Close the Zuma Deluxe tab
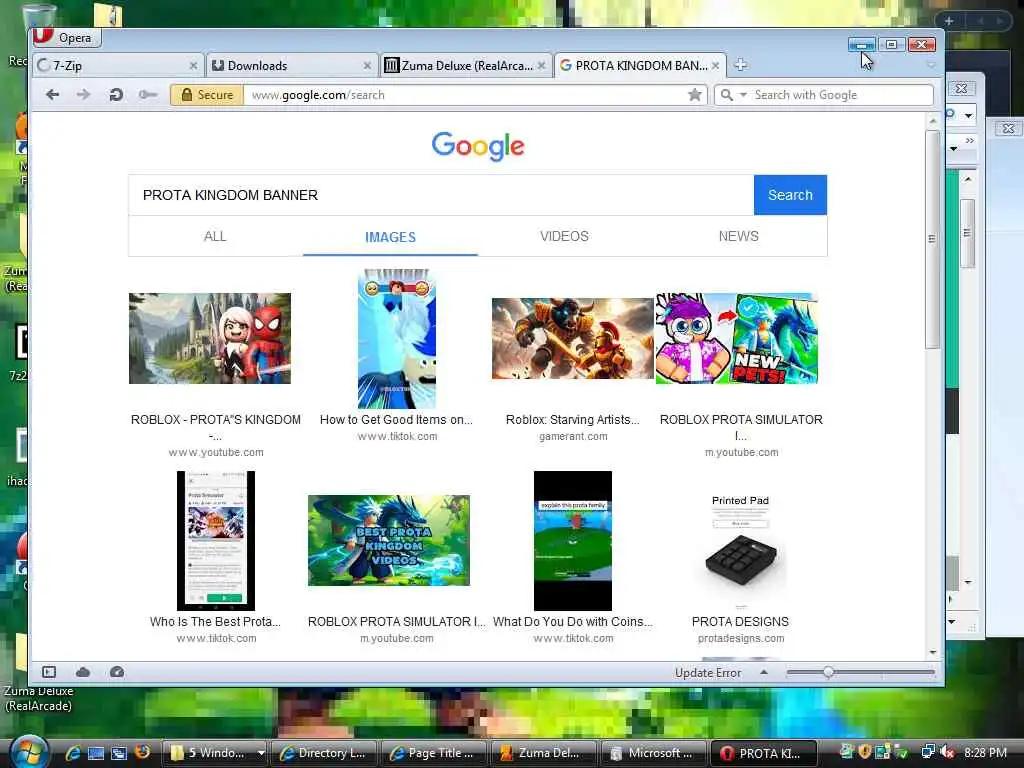The height and width of the screenshot is (768, 1024). pos(541,65)
